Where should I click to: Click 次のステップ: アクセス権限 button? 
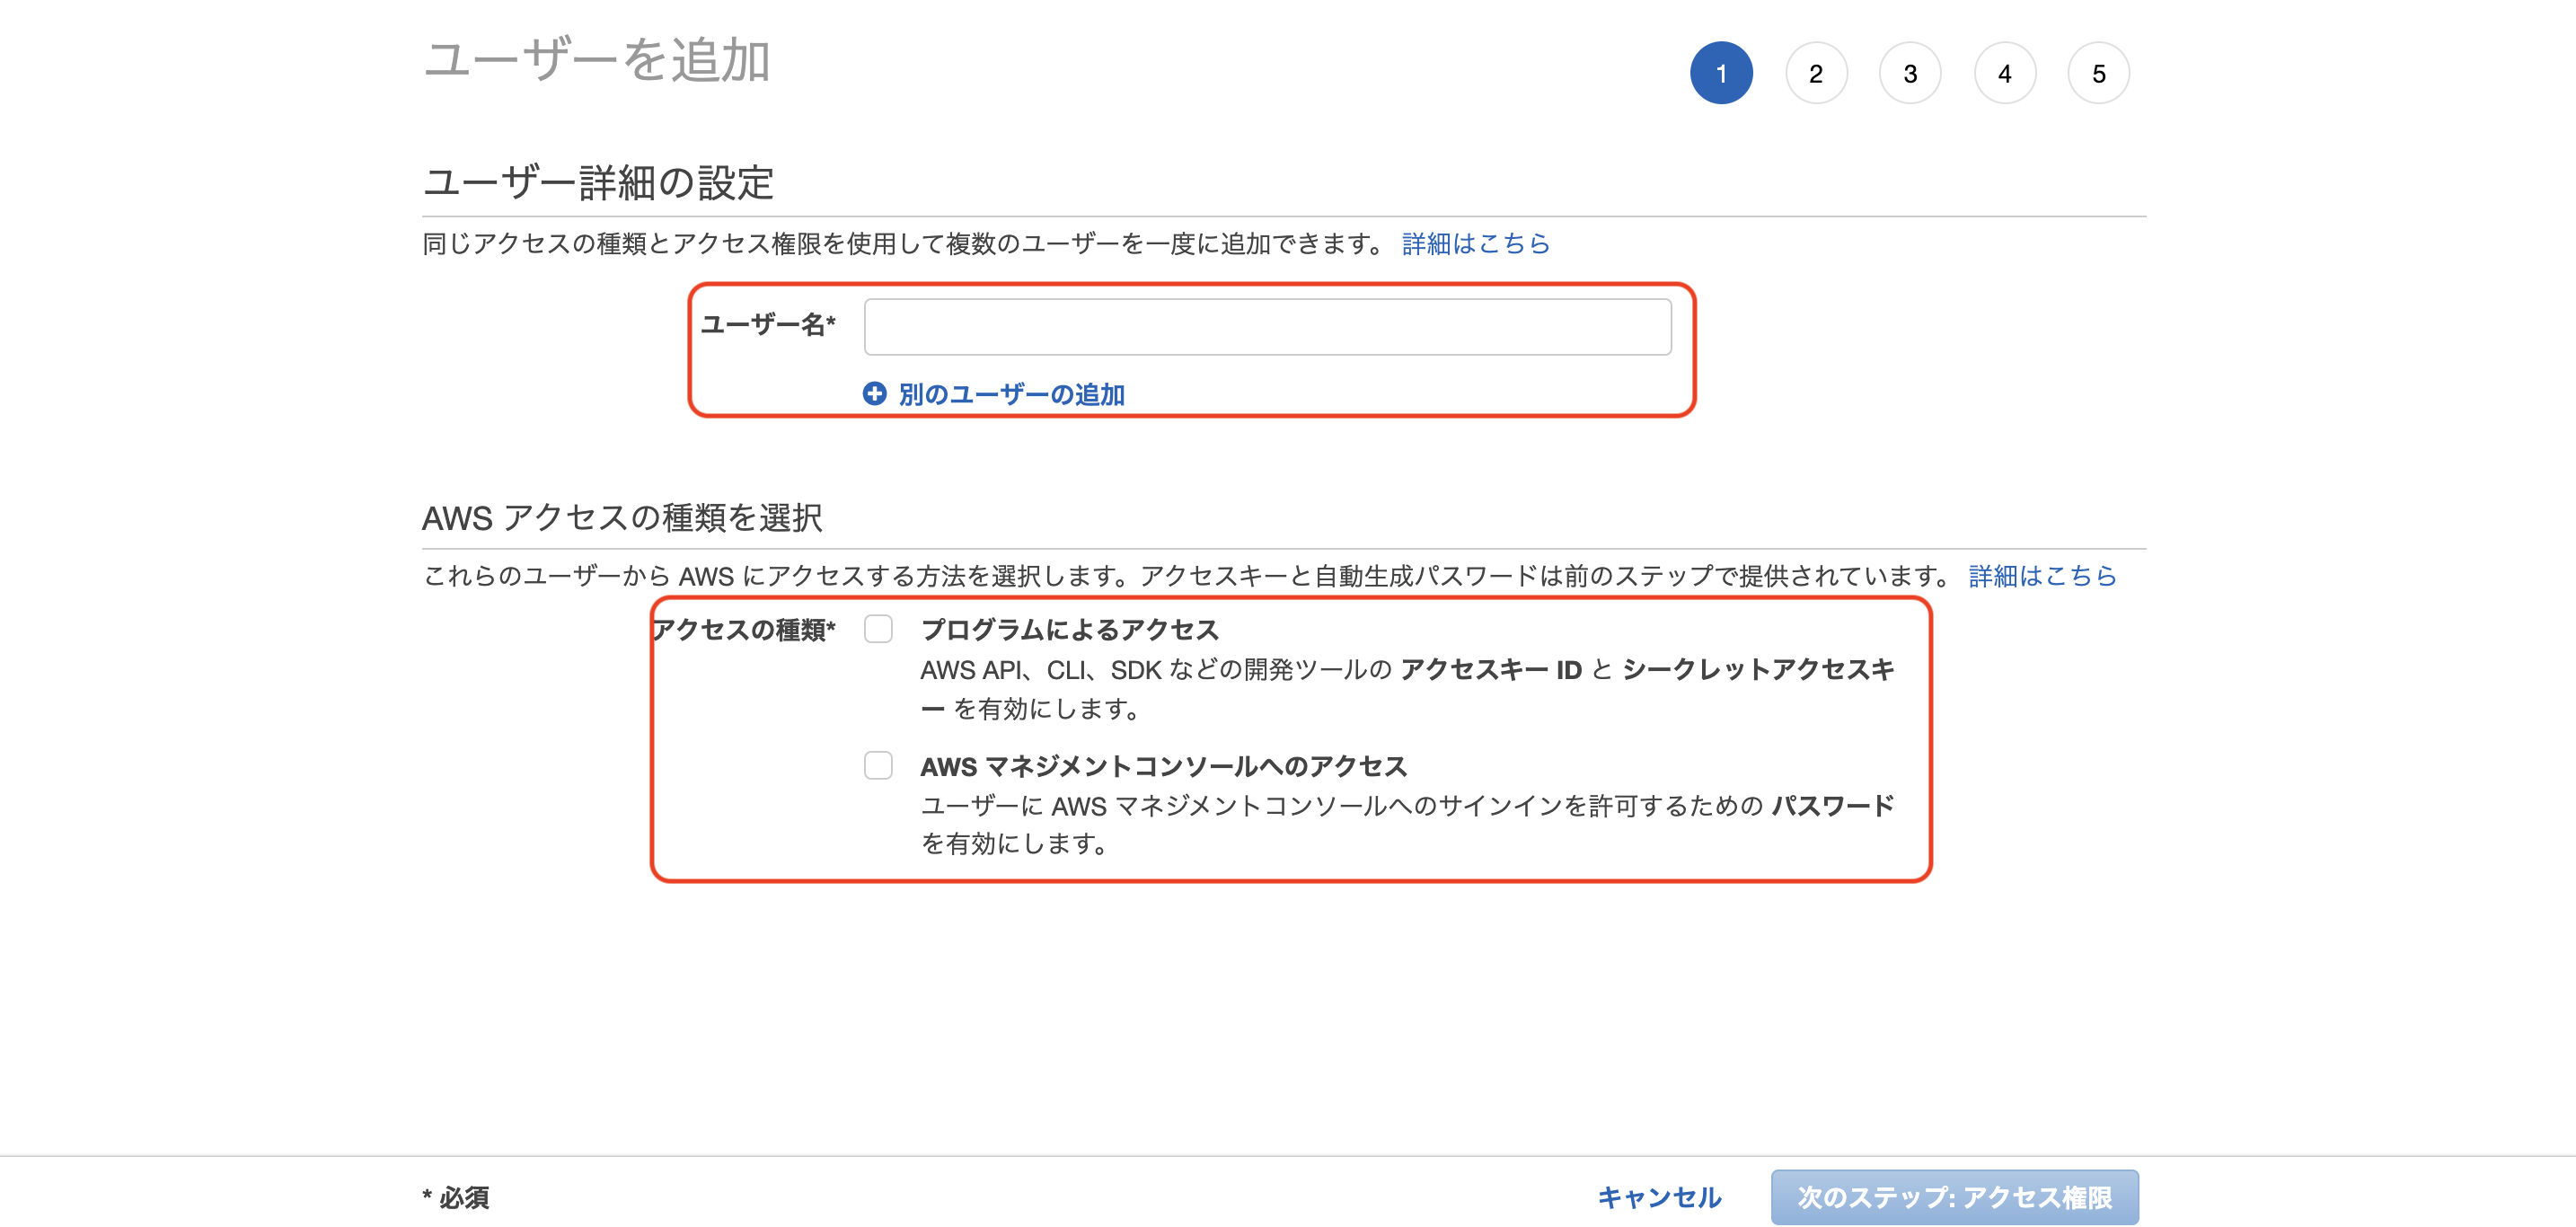pos(1954,1196)
